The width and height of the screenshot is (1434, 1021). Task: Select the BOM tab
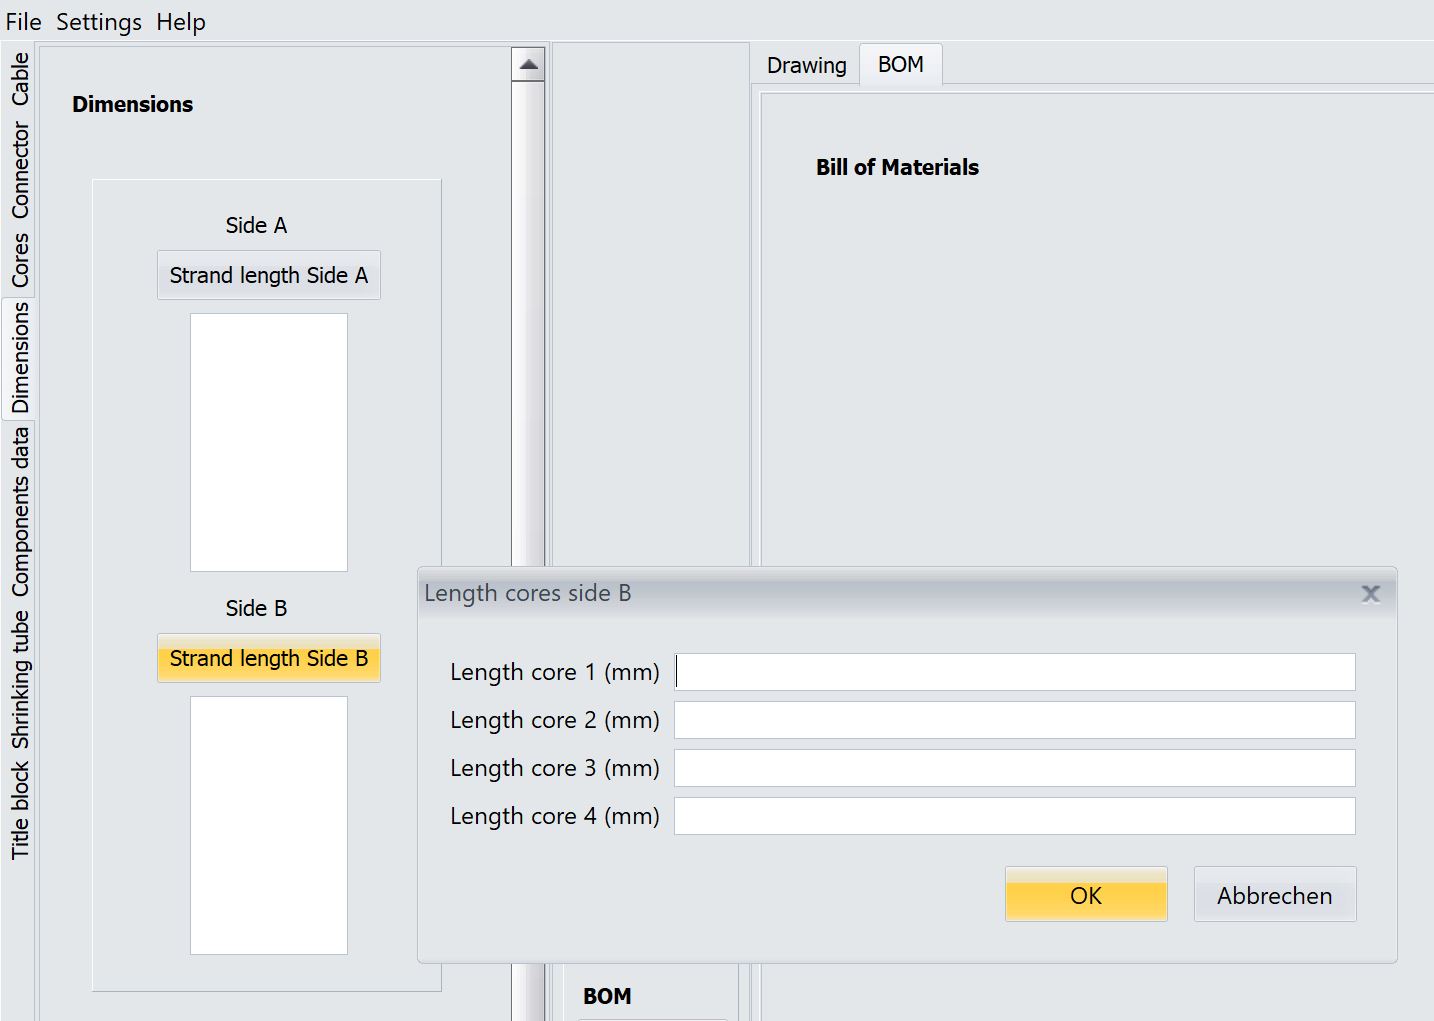coord(900,65)
